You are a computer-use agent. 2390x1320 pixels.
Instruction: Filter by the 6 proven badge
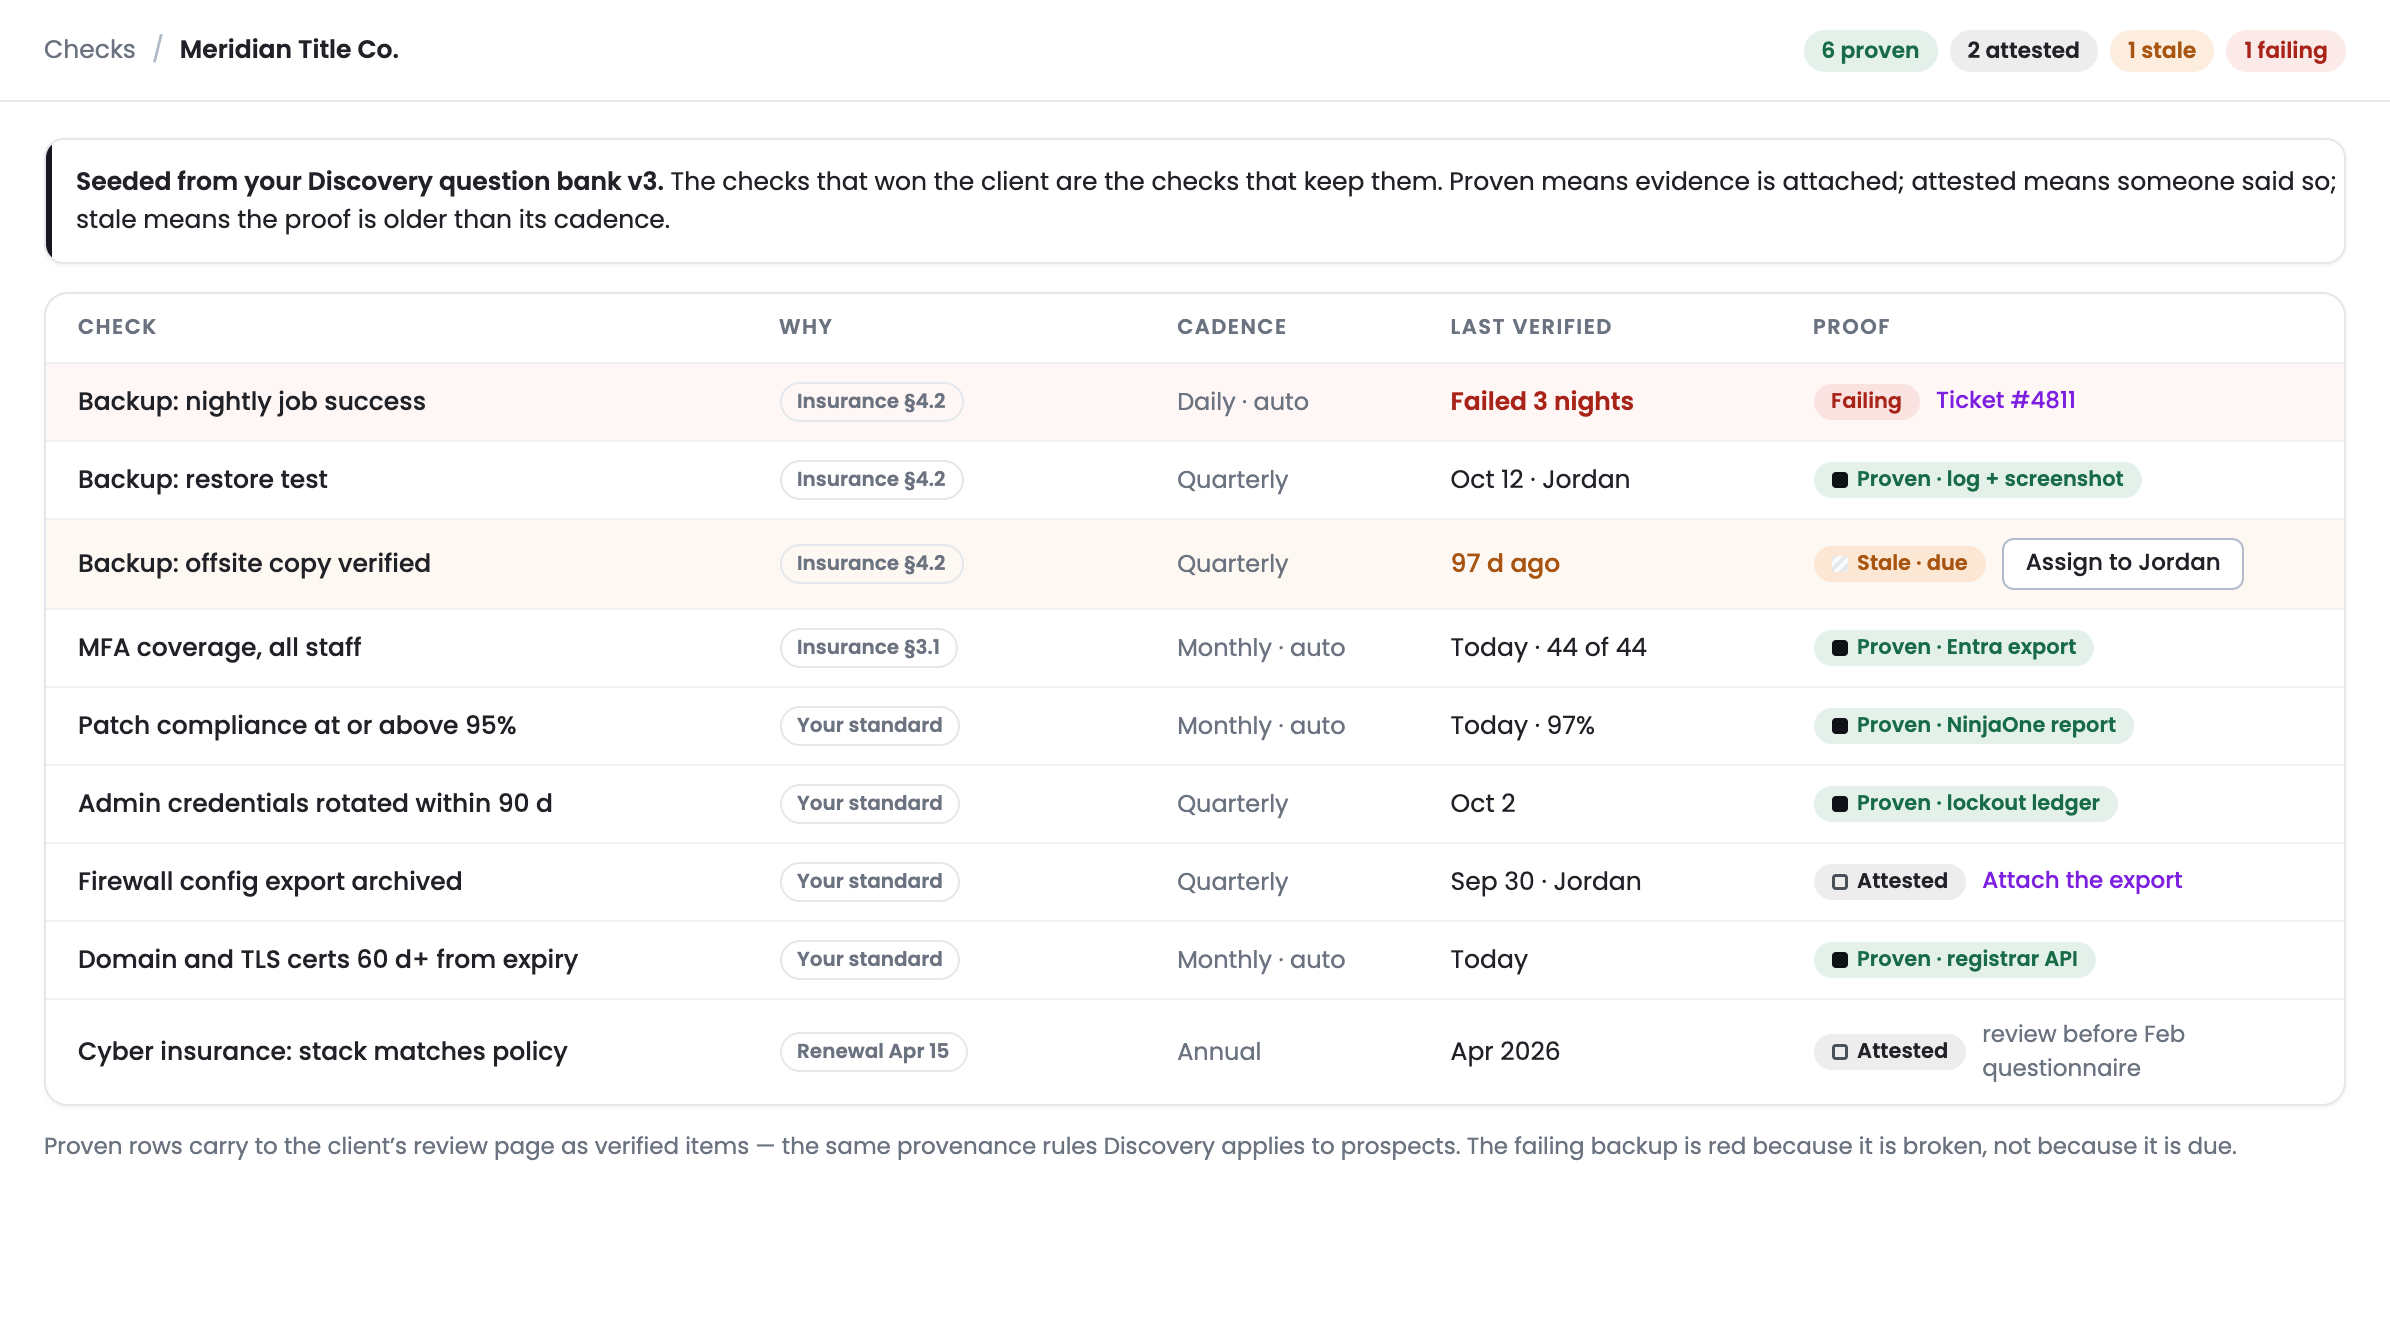1870,50
